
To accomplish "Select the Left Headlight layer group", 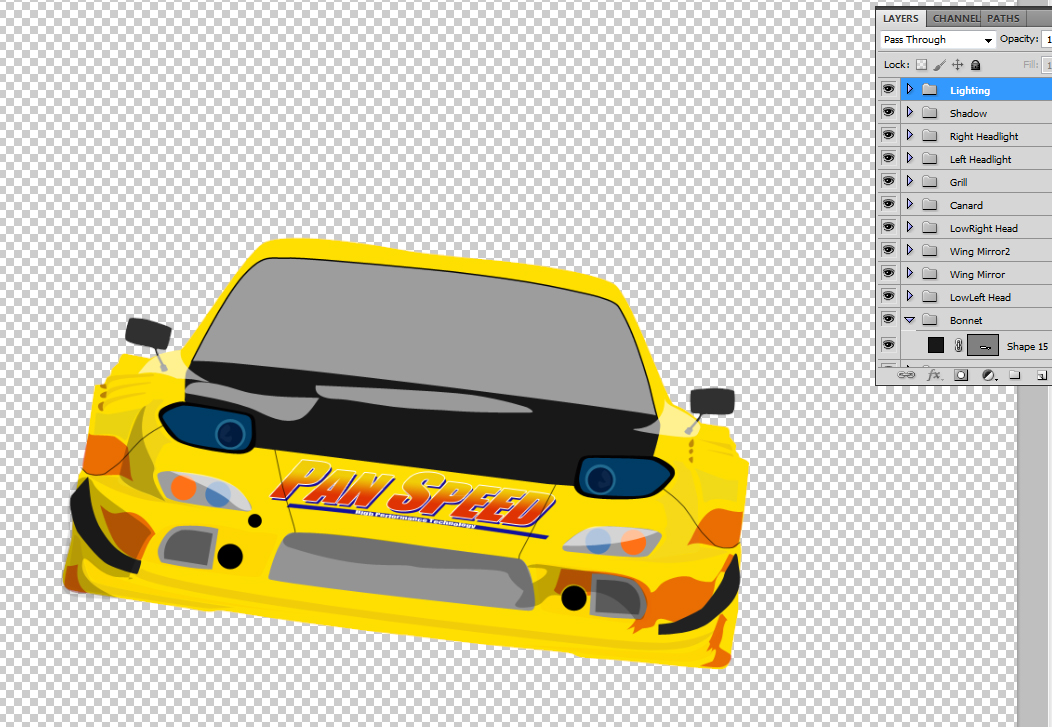I will [x=976, y=159].
